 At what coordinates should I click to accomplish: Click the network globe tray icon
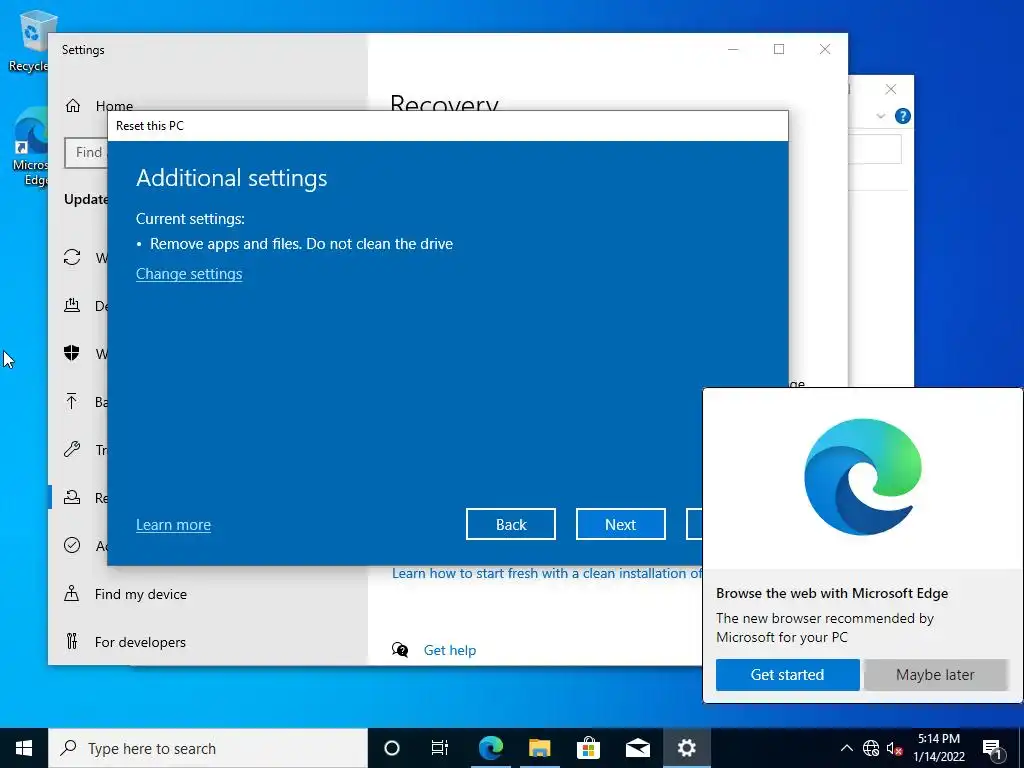pyautogui.click(x=871, y=748)
